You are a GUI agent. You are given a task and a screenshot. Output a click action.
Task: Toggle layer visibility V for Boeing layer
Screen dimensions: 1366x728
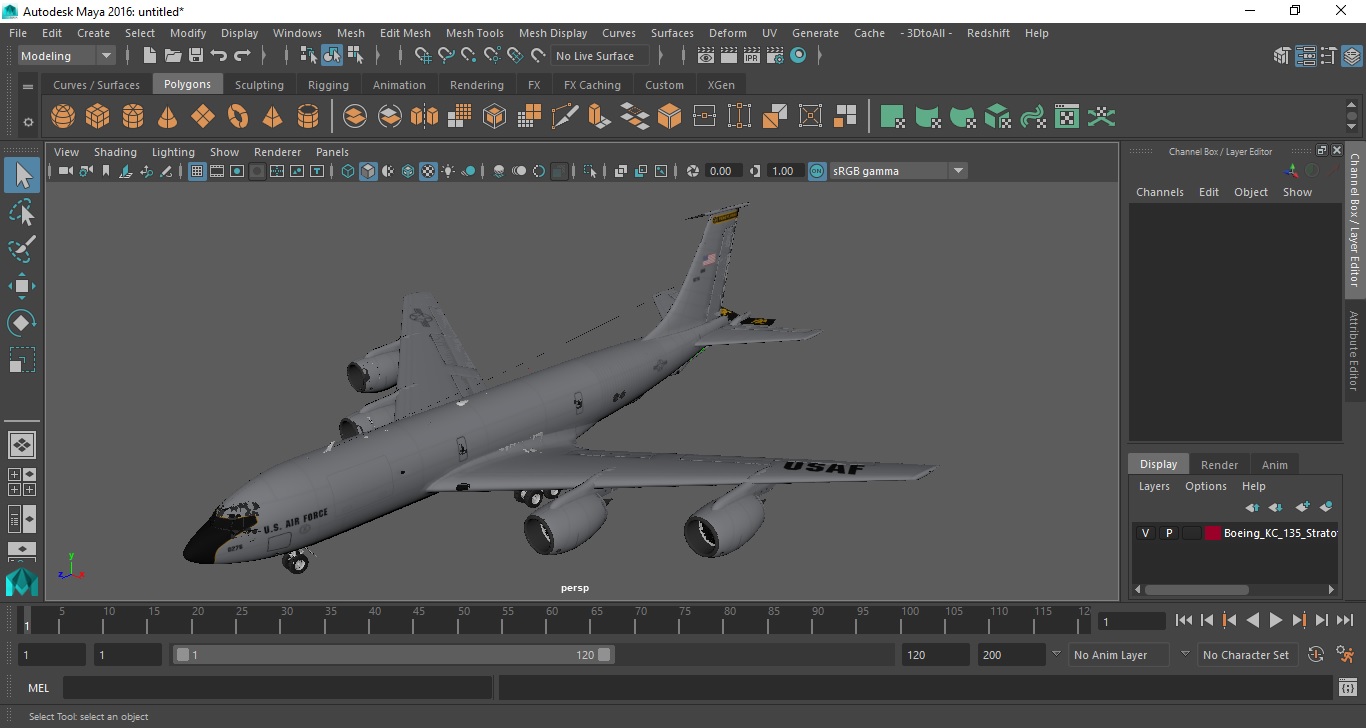click(x=1145, y=533)
